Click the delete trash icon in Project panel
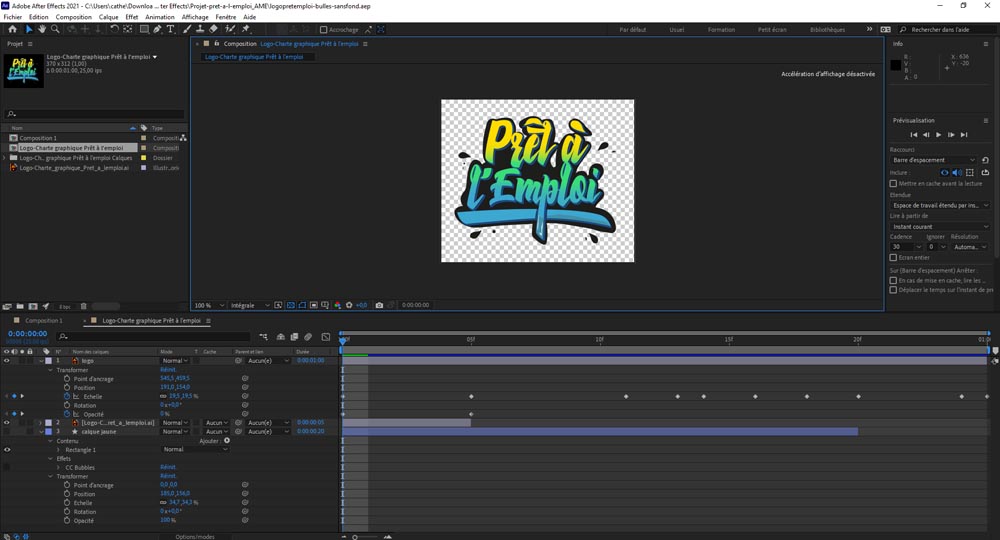Image resolution: width=1000 pixels, height=540 pixels. (x=84, y=307)
